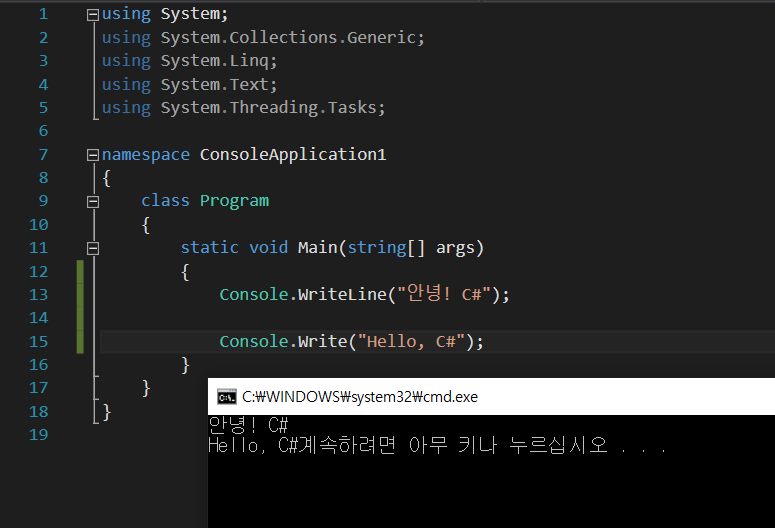This screenshot has width=775, height=528.
Task: Click the Main method name
Action: tap(317, 248)
